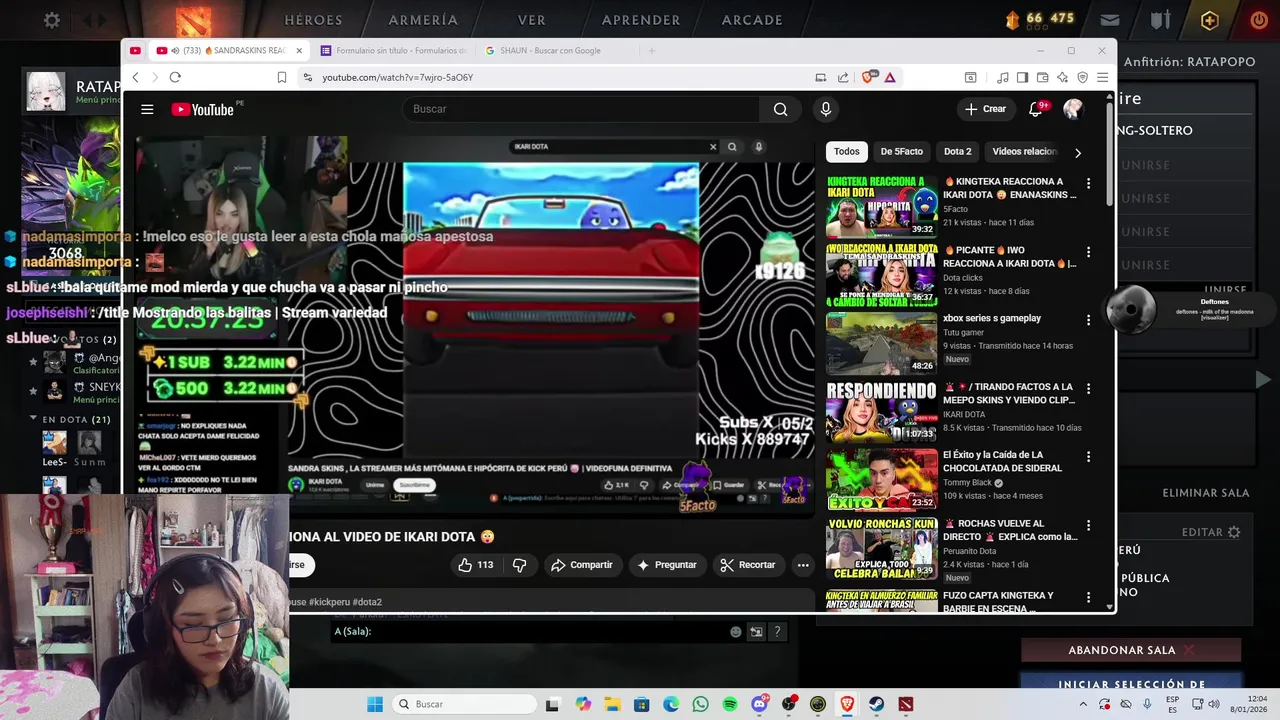Open Spotify from the taskbar
The height and width of the screenshot is (720, 1280).
coord(730,704)
